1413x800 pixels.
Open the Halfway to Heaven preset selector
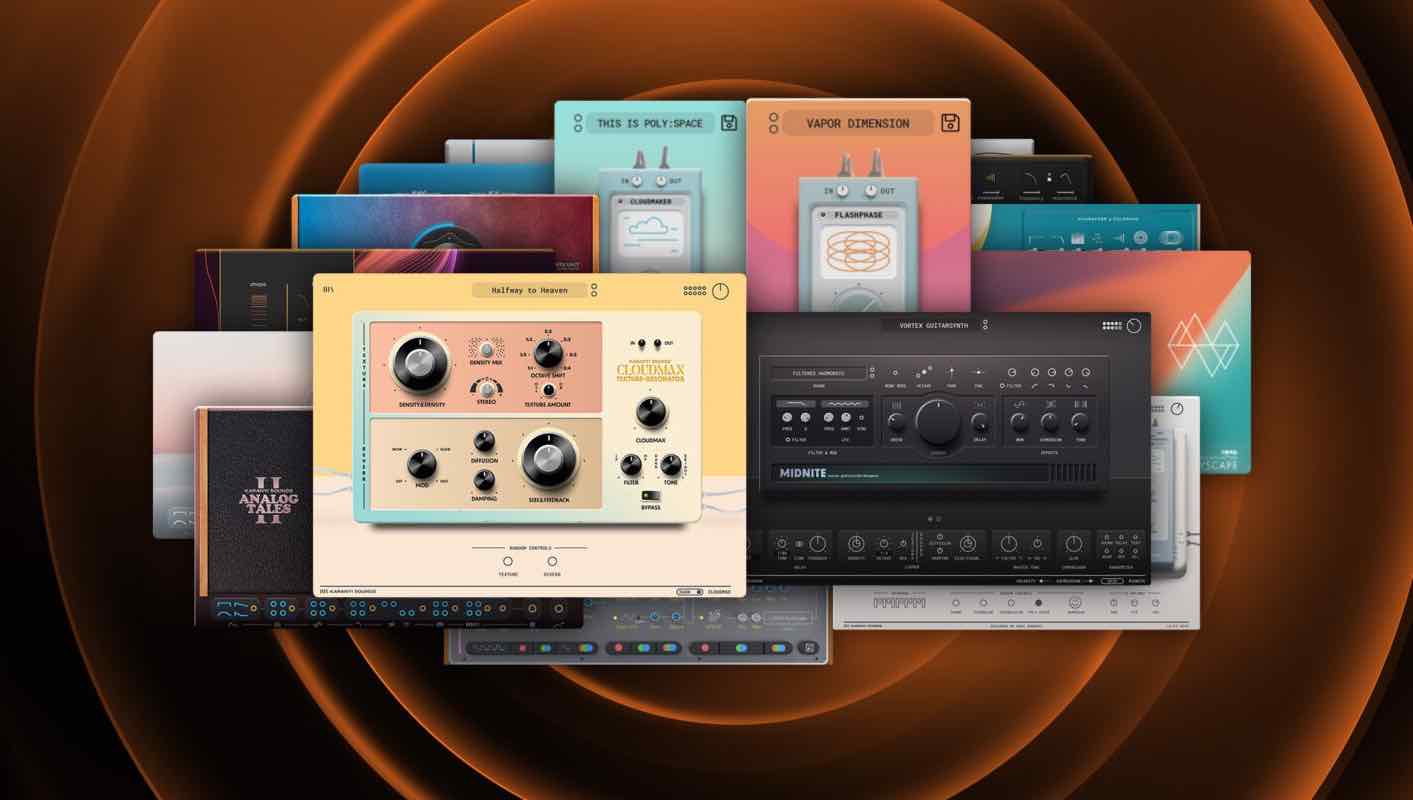point(529,291)
